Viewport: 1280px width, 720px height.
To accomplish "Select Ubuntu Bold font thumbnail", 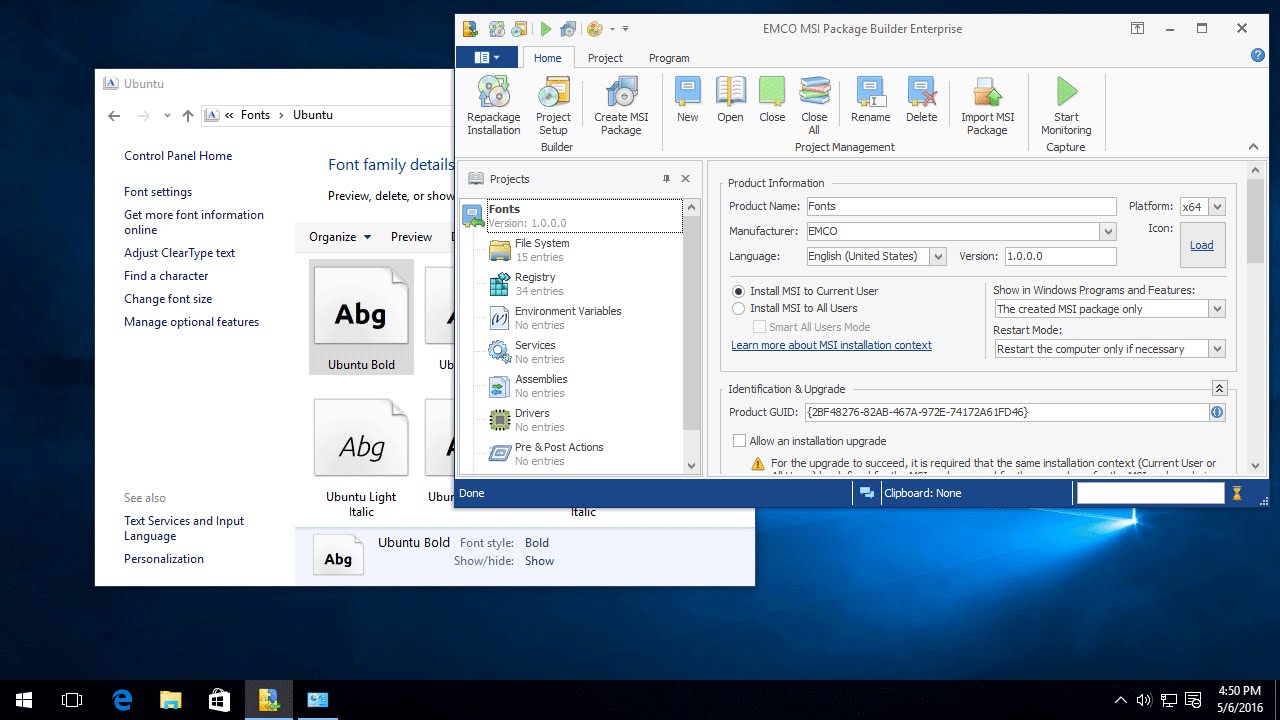I will 361,317.
